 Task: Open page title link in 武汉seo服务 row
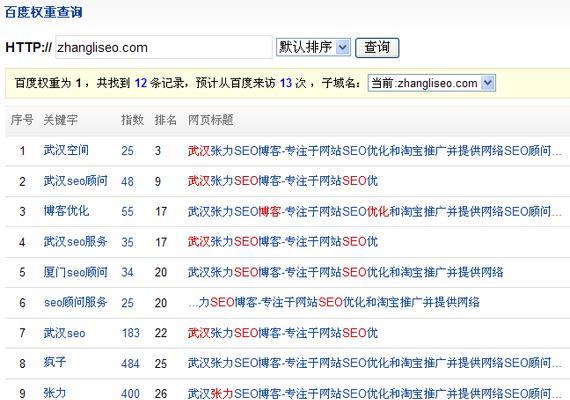click(283, 241)
